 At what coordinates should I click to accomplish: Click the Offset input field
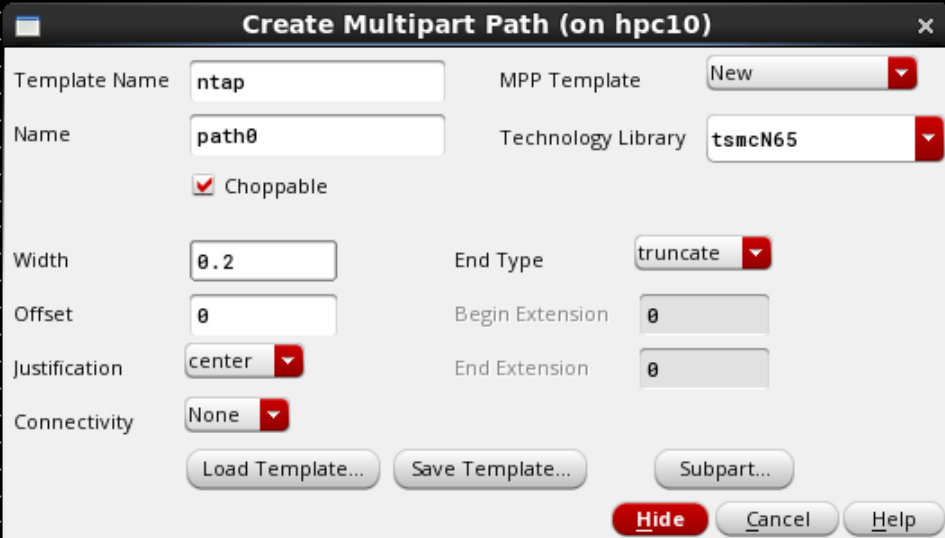(263, 314)
